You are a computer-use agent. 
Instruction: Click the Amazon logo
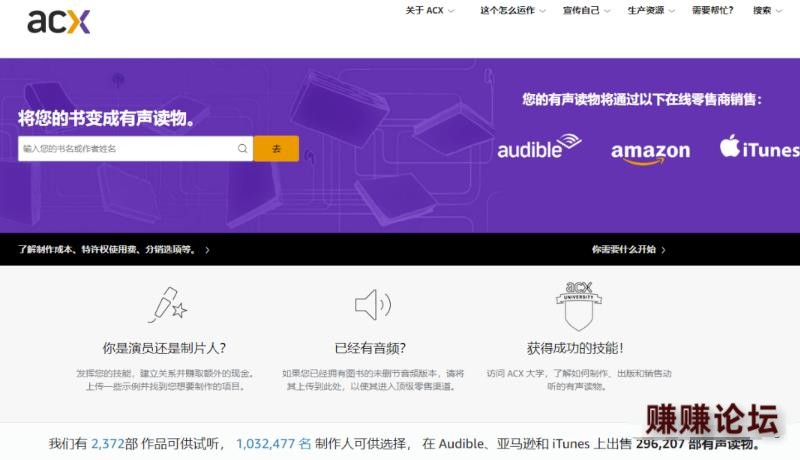[651, 152]
